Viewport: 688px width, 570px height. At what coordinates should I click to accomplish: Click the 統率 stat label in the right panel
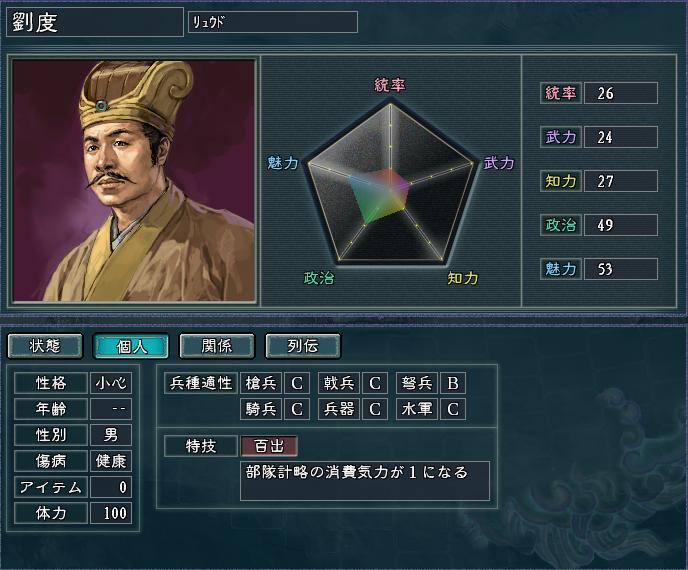[x=561, y=93]
